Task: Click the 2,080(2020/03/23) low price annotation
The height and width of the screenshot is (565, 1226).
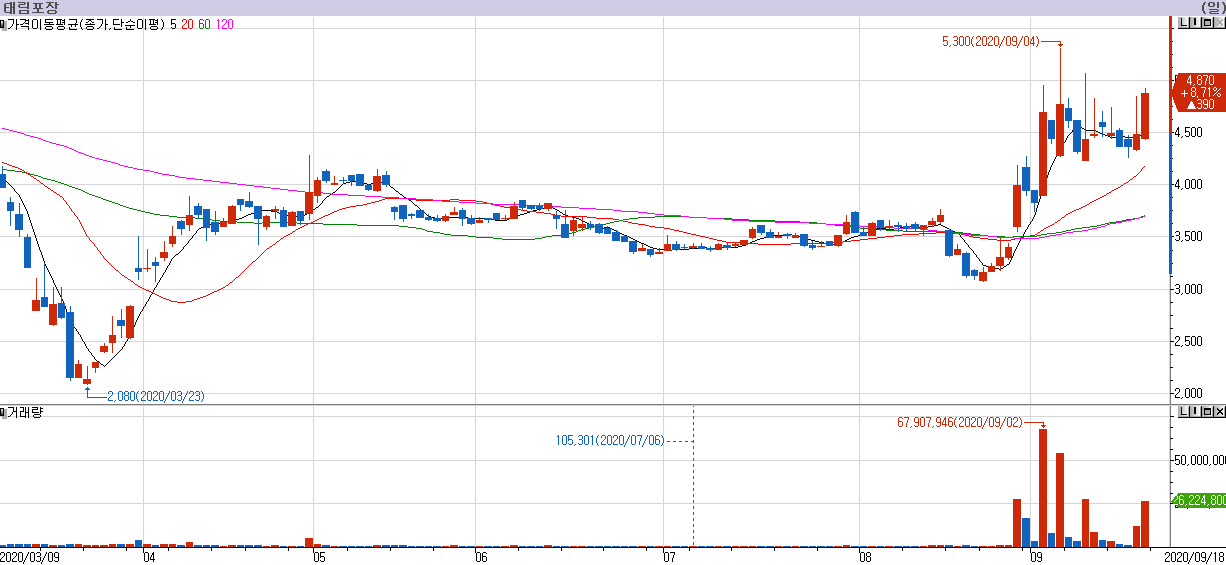Action: tap(155, 396)
